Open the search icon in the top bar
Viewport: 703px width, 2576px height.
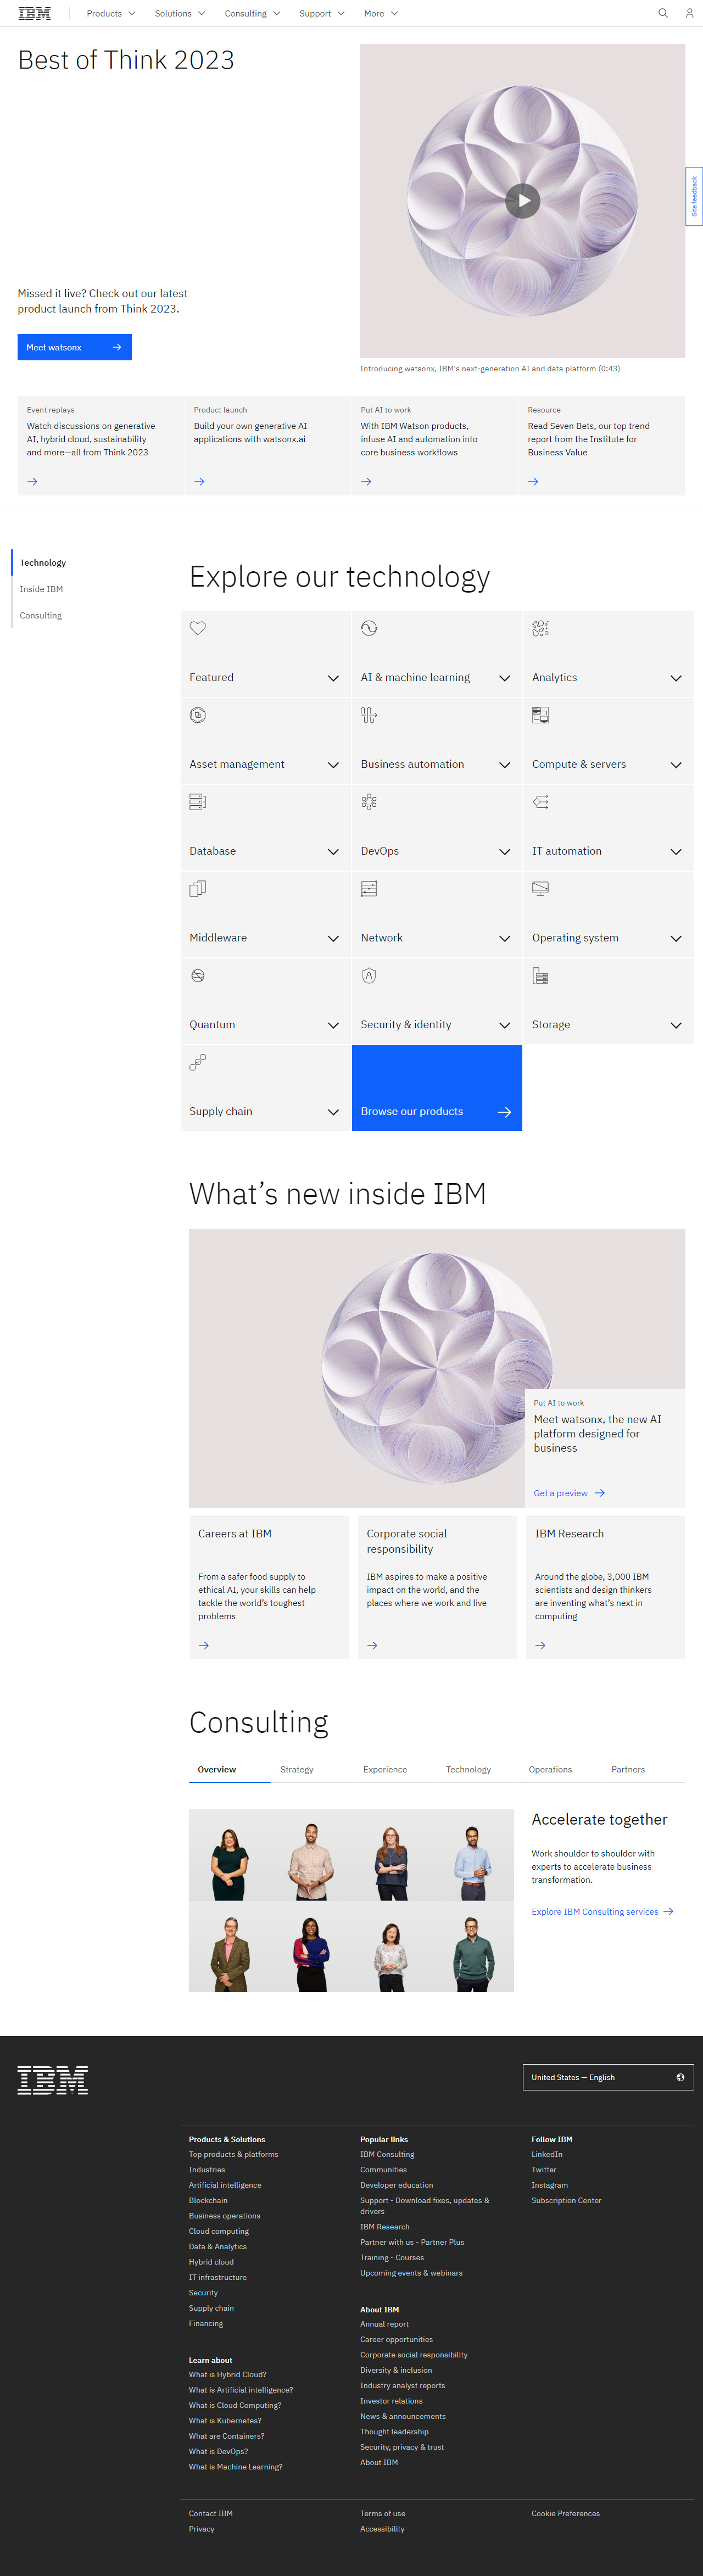coord(662,13)
